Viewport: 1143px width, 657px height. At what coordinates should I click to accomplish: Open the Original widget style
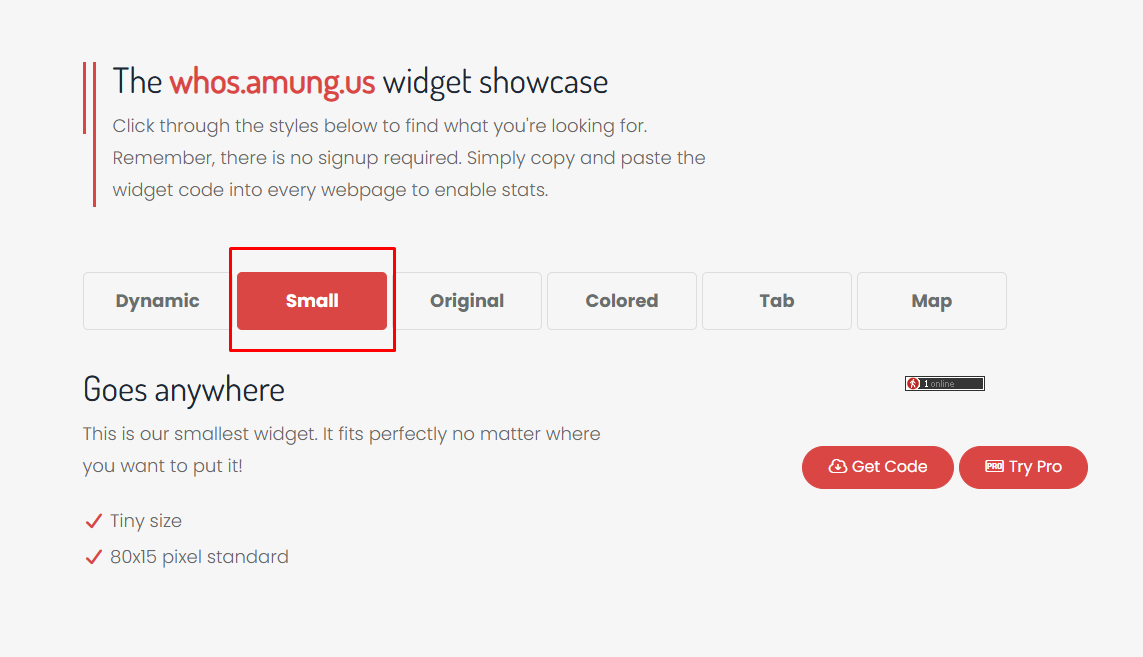tap(467, 300)
